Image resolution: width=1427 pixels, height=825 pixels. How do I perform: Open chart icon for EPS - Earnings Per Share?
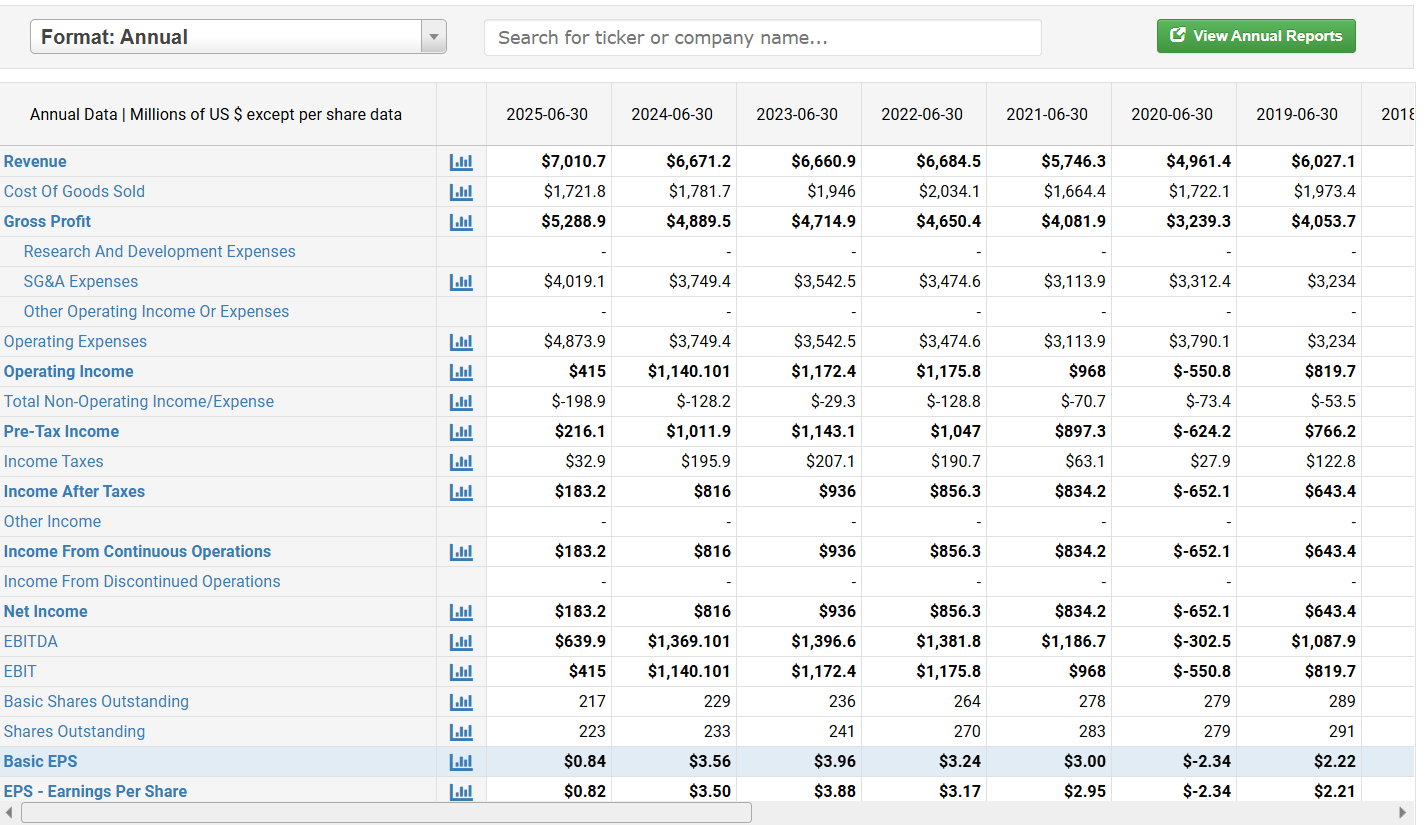point(461,791)
